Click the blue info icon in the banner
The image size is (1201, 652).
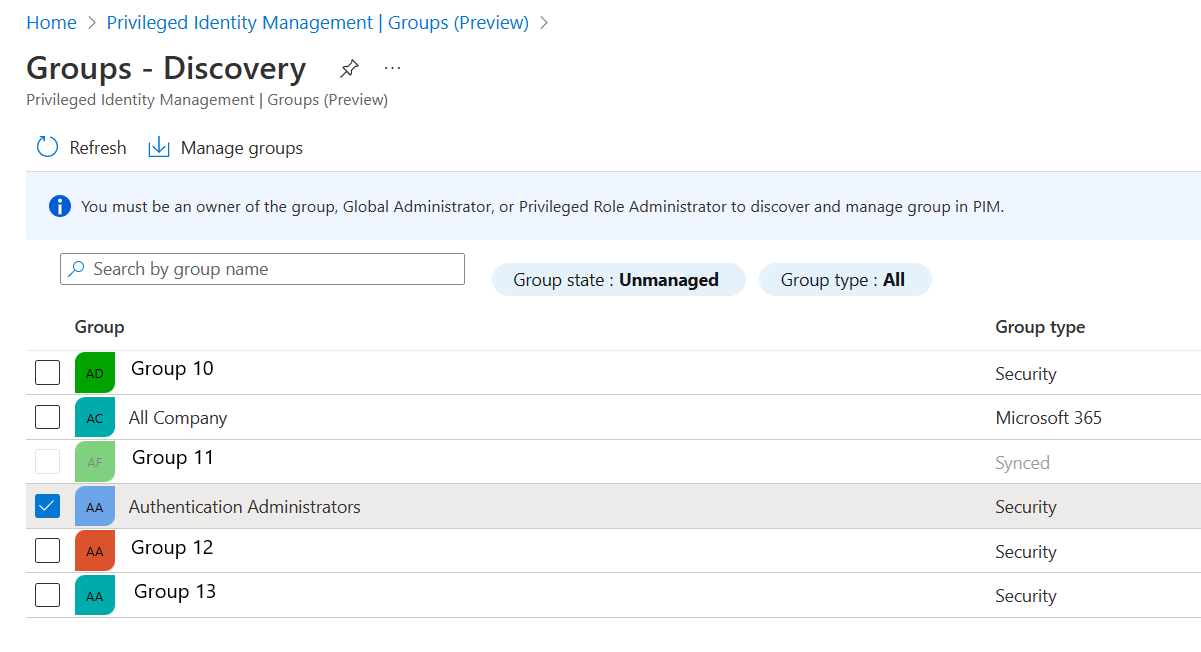(x=60, y=207)
